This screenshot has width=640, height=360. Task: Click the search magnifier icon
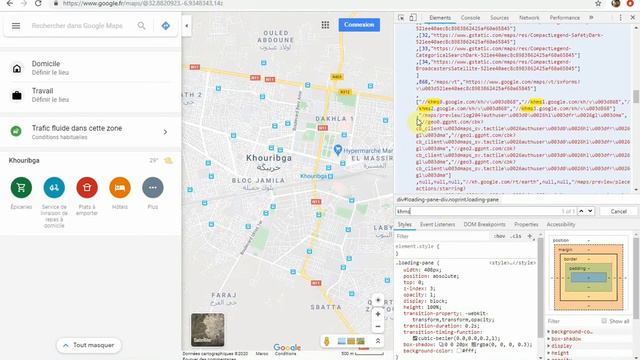(x=141, y=26)
